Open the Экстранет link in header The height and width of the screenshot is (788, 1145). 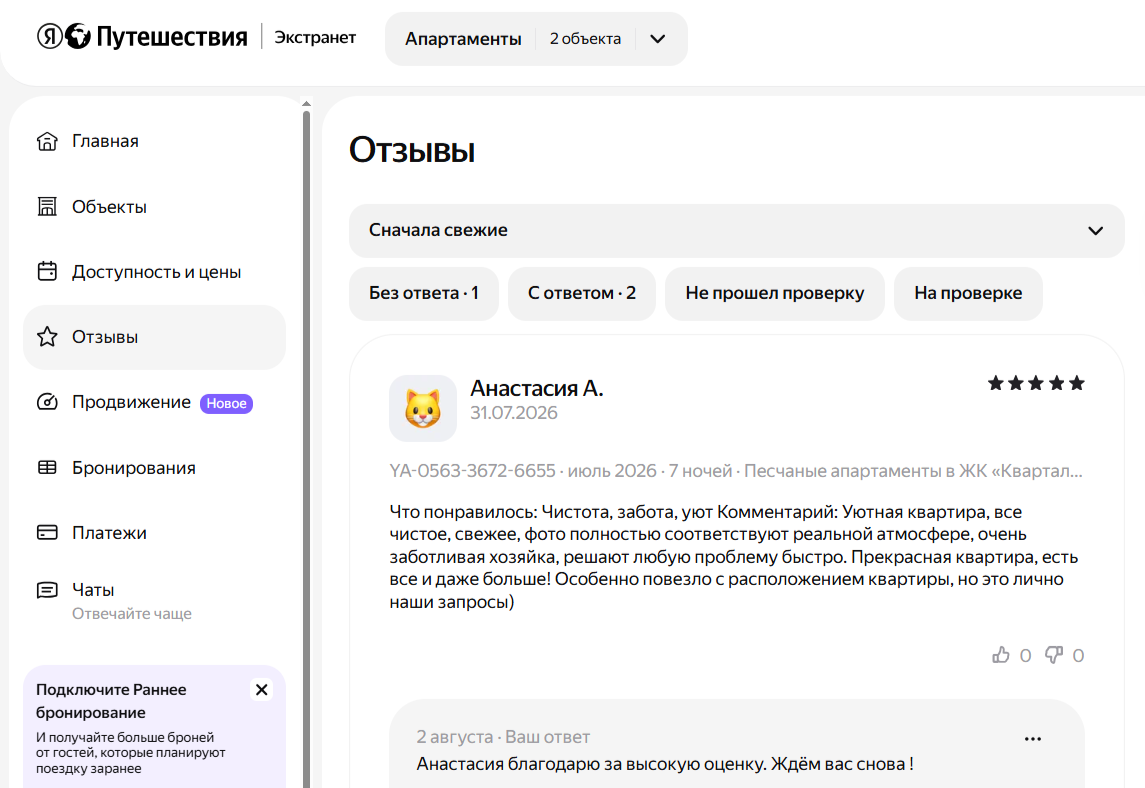[x=315, y=37]
